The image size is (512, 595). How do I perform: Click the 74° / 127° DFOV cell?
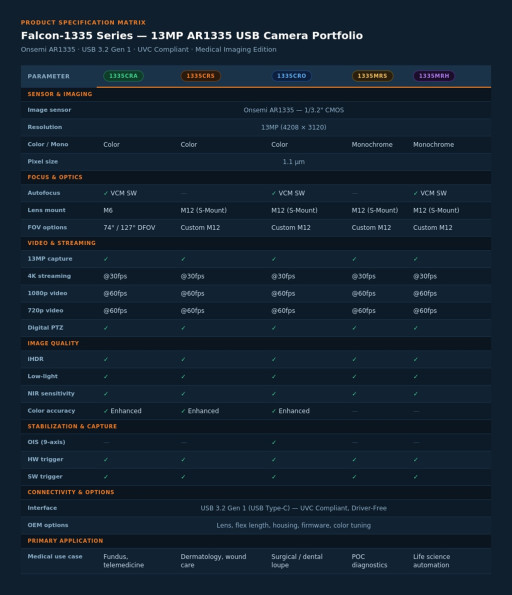[129, 228]
